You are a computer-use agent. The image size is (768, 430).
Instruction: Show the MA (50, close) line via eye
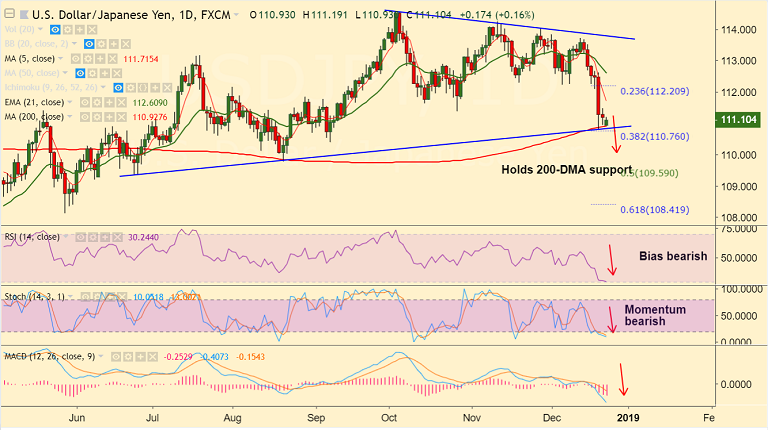80,73
